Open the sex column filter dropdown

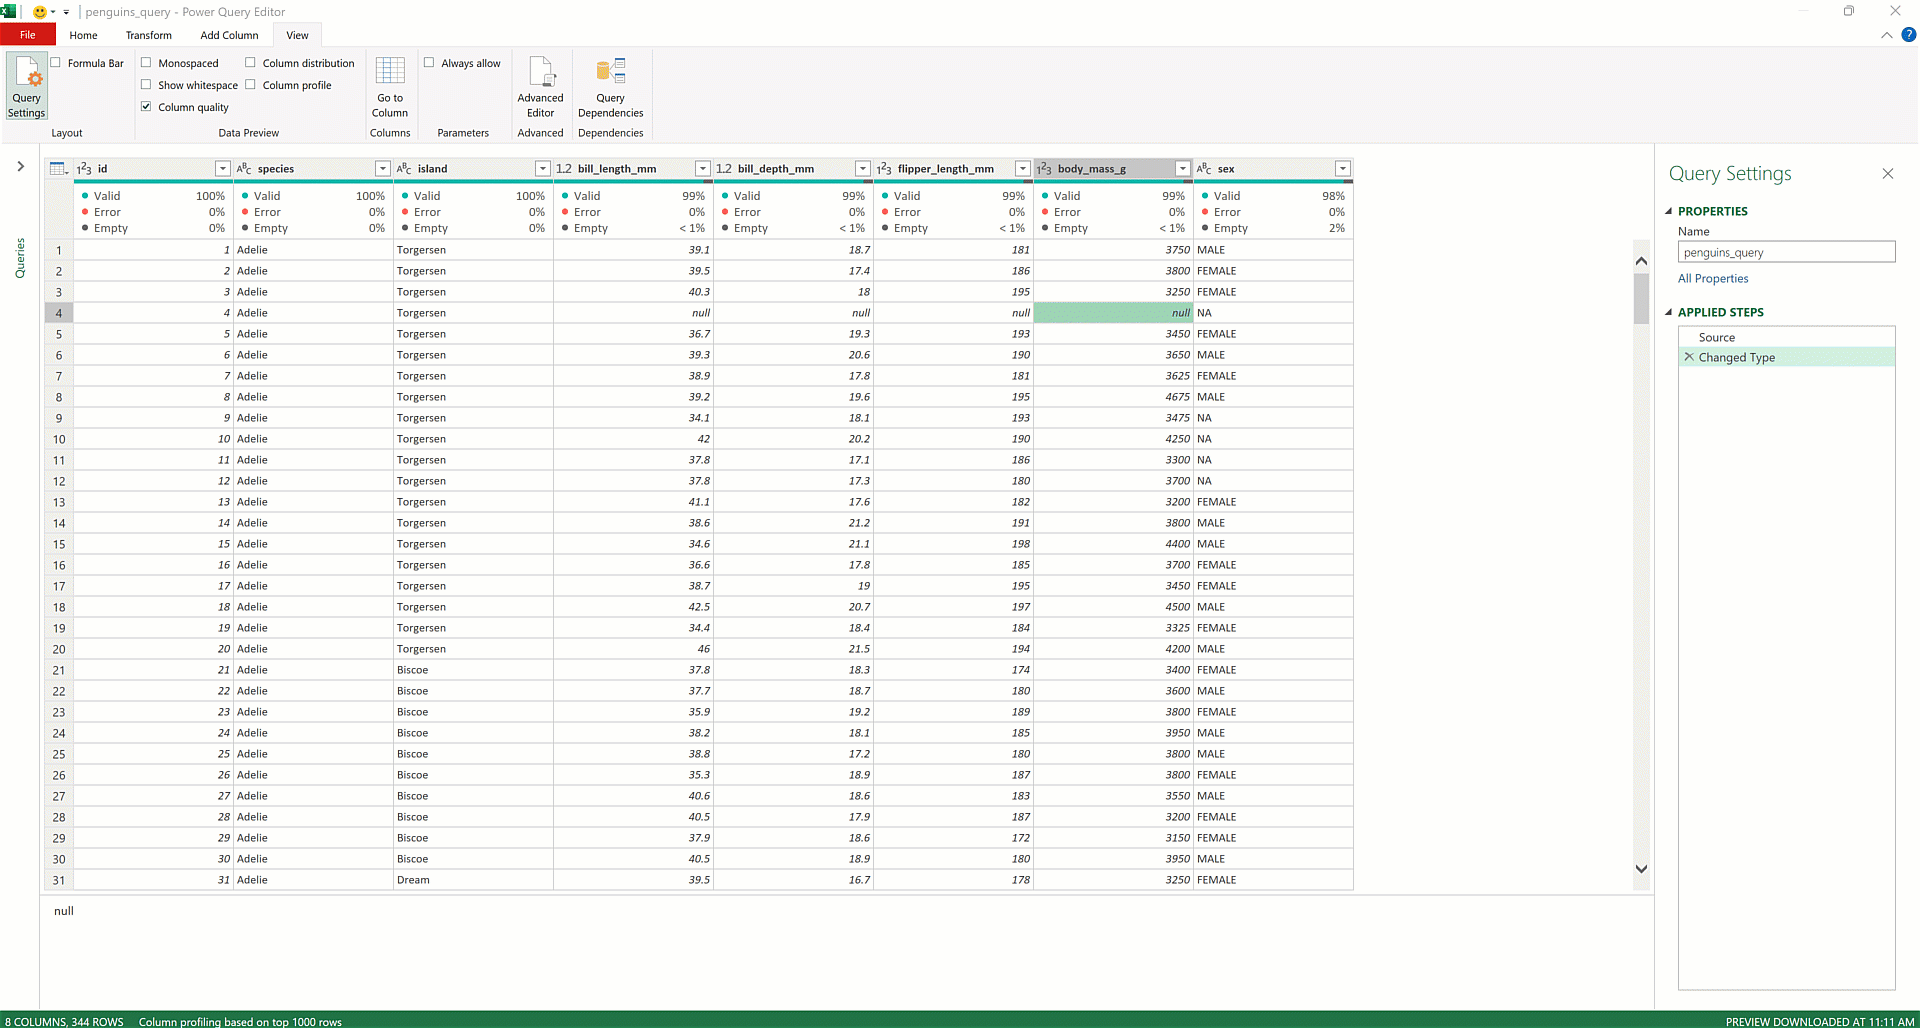click(1343, 168)
